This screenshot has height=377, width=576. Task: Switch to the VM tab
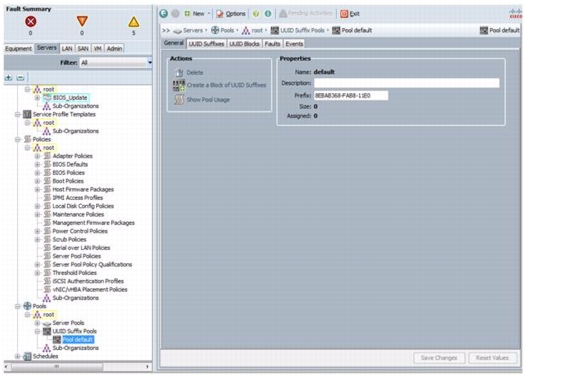(97, 49)
